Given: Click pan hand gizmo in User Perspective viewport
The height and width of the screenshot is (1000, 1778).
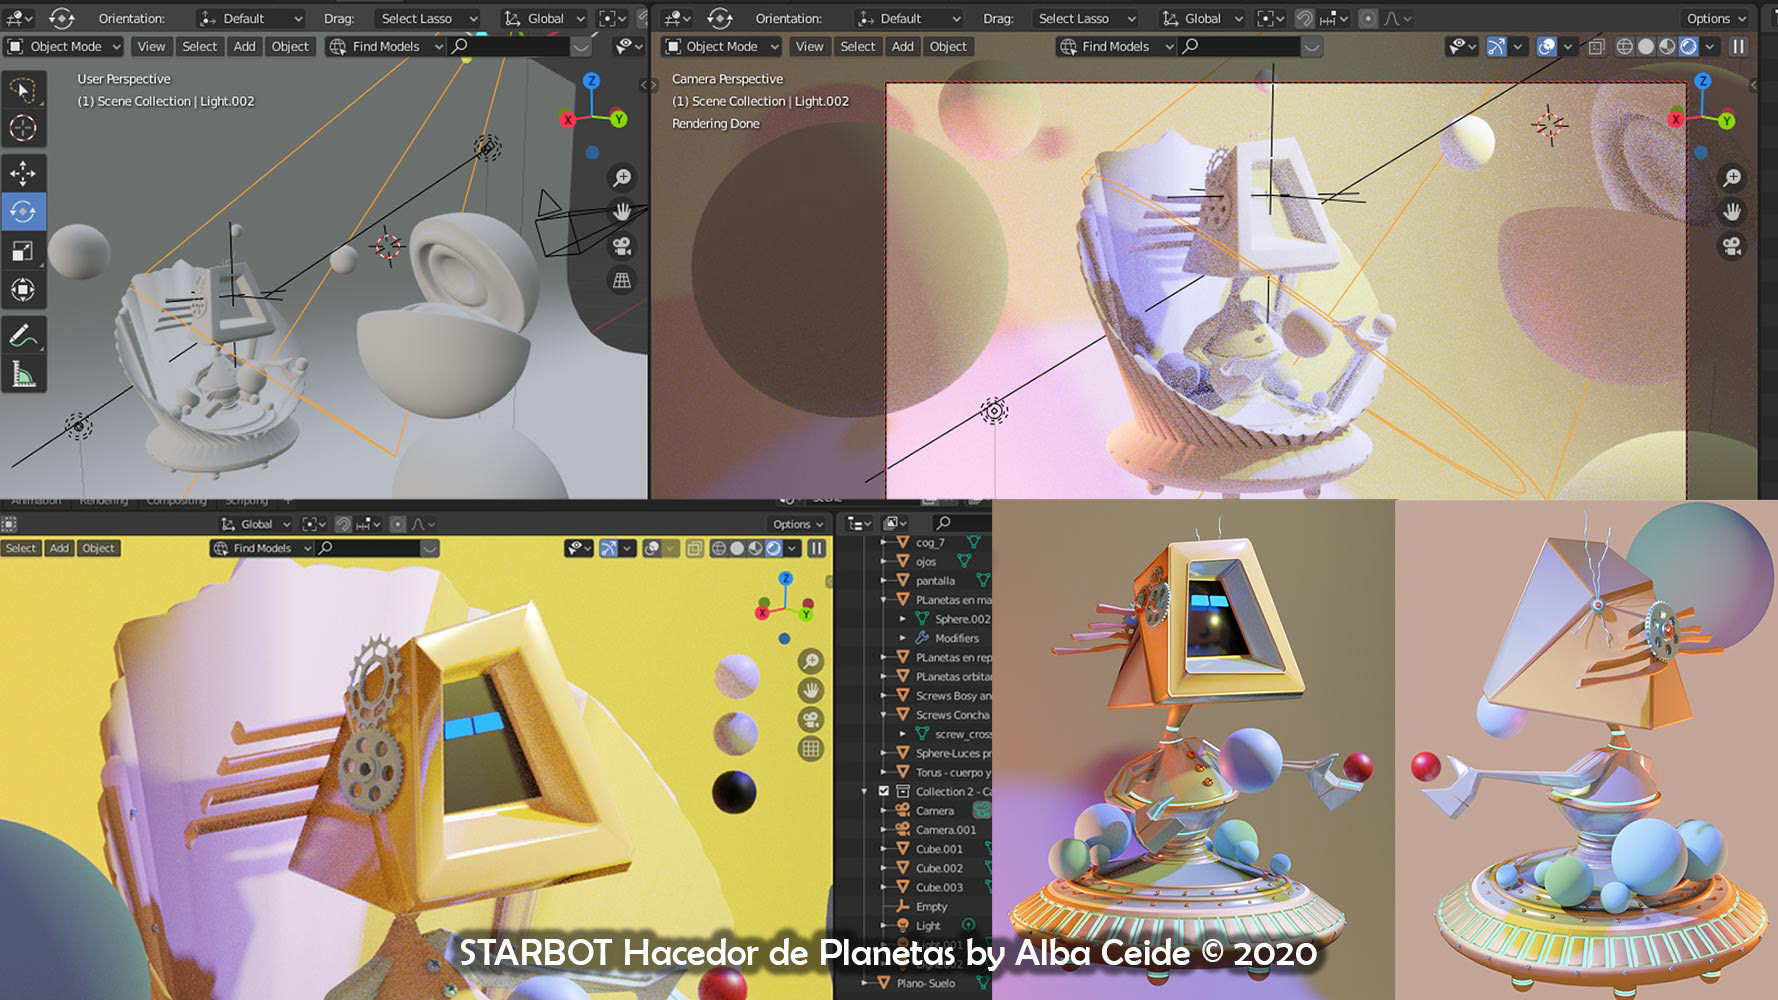Looking at the screenshot, I should (622, 212).
